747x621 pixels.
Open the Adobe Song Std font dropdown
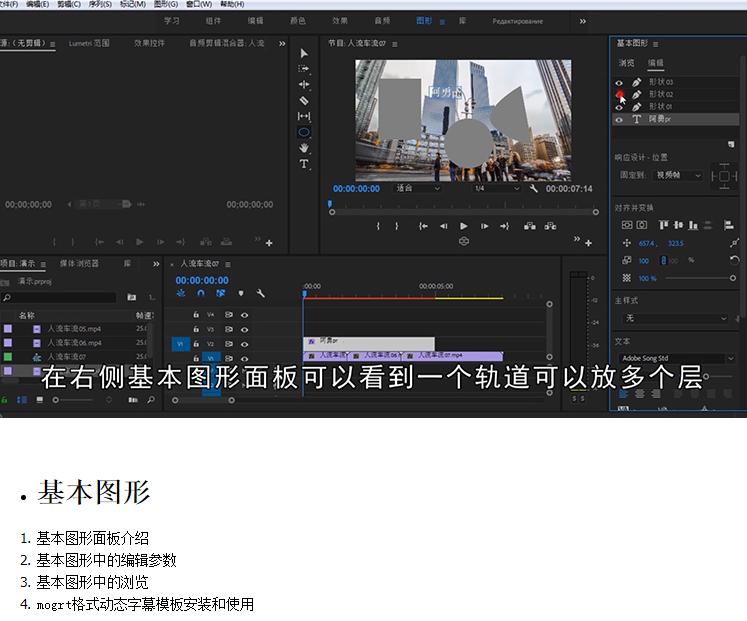[676, 358]
